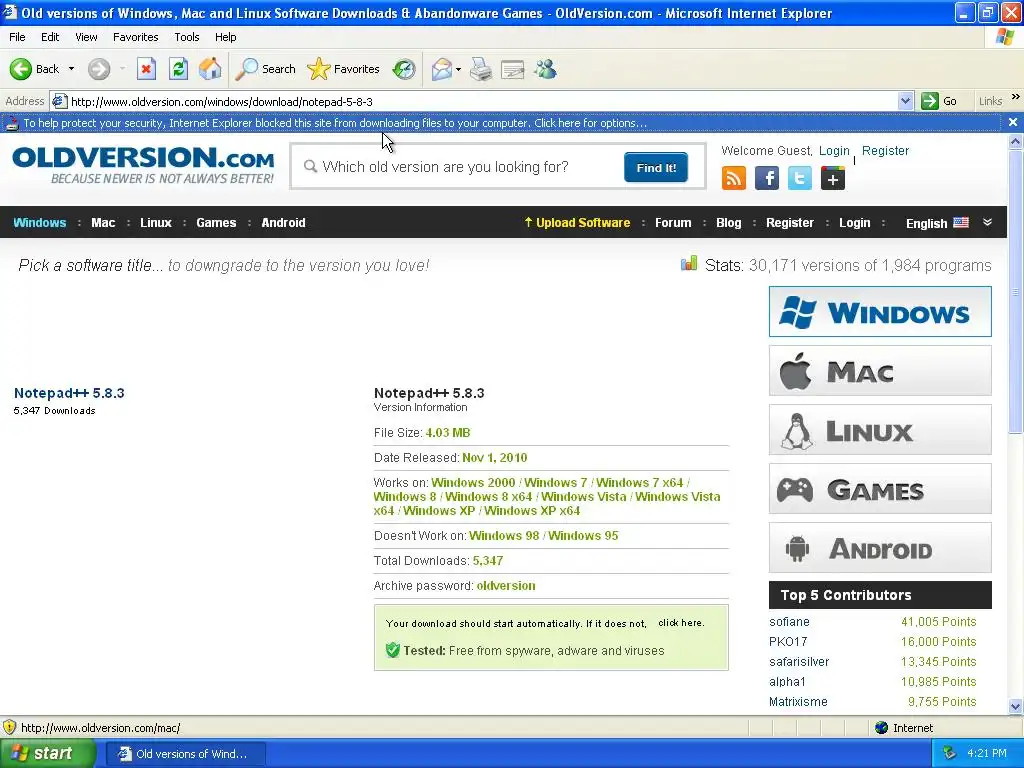The height and width of the screenshot is (768, 1024).
Task: Open the Messenger people icon
Action: [x=545, y=69]
